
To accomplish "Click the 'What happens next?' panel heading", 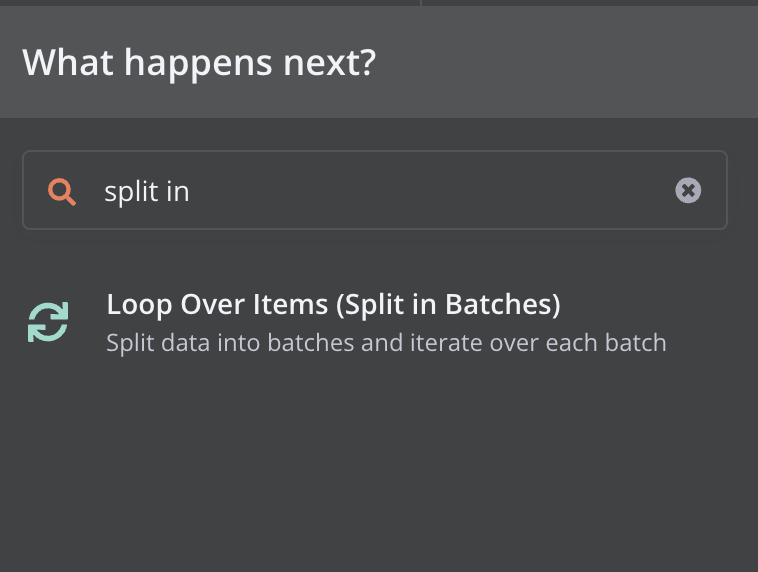I will point(199,63).
